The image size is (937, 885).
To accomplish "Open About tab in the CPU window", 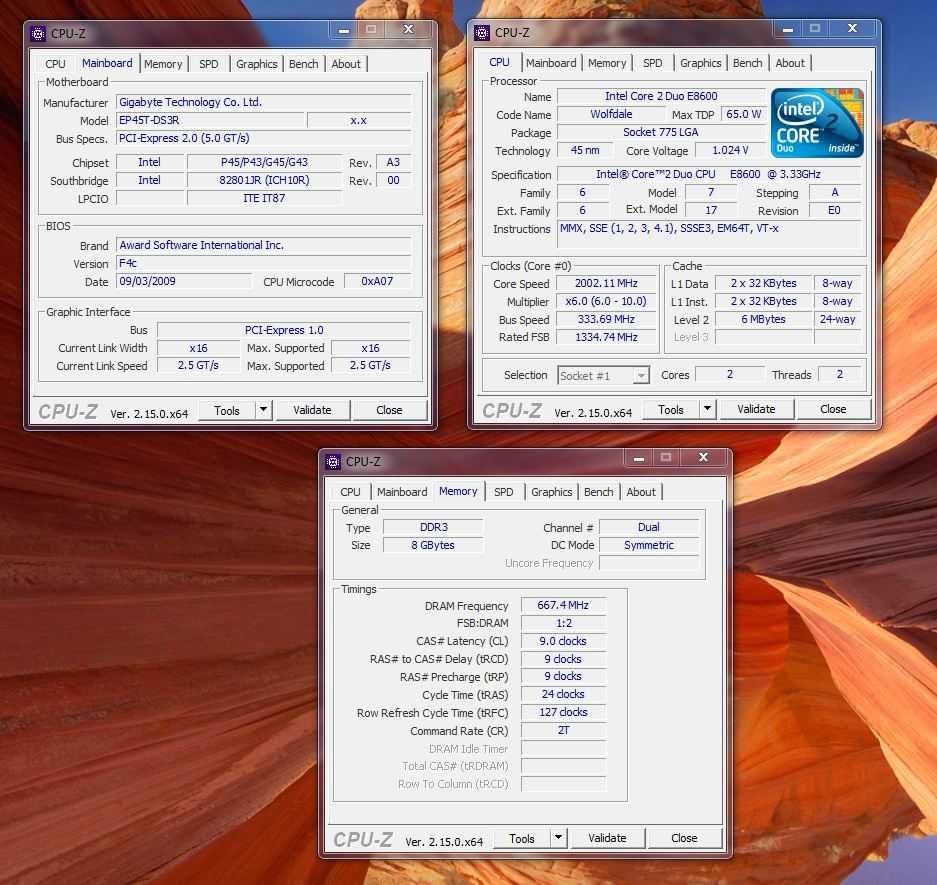I will (790, 63).
